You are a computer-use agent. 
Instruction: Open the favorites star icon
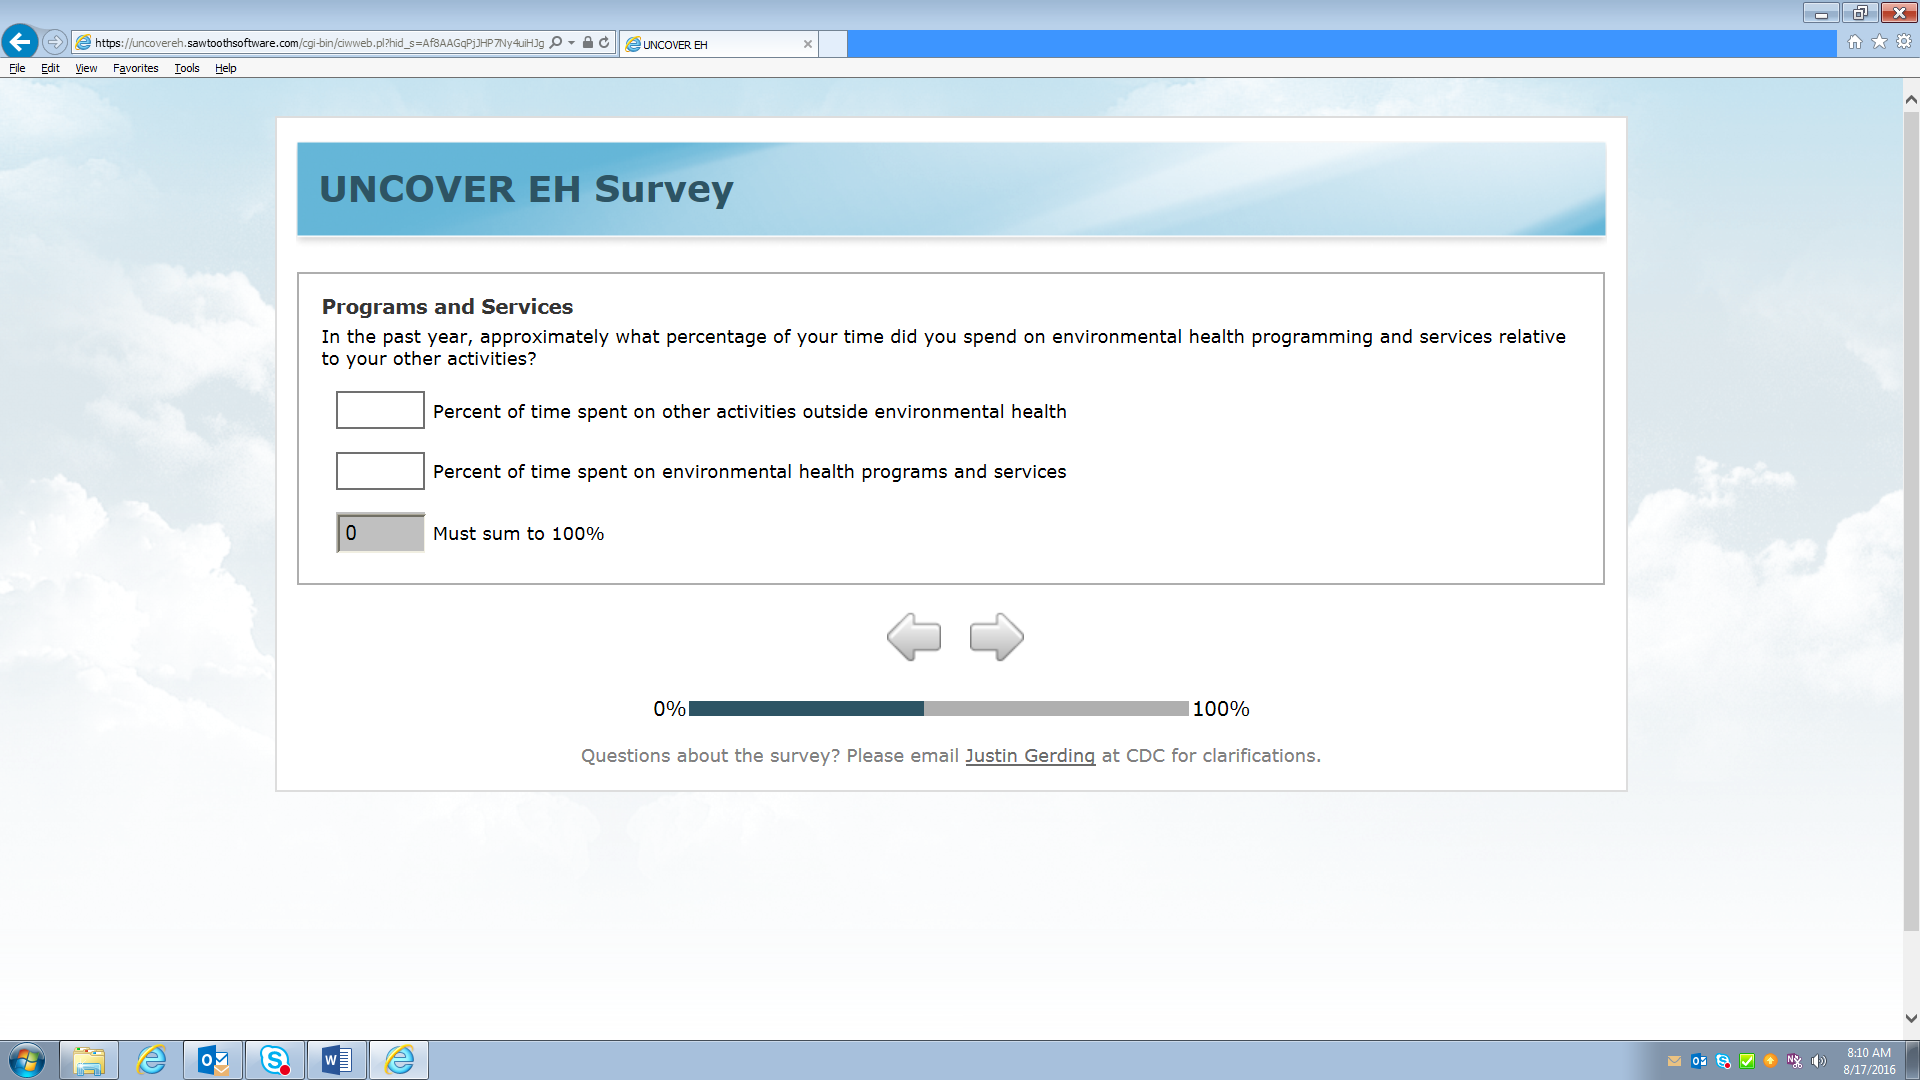click(x=1879, y=42)
